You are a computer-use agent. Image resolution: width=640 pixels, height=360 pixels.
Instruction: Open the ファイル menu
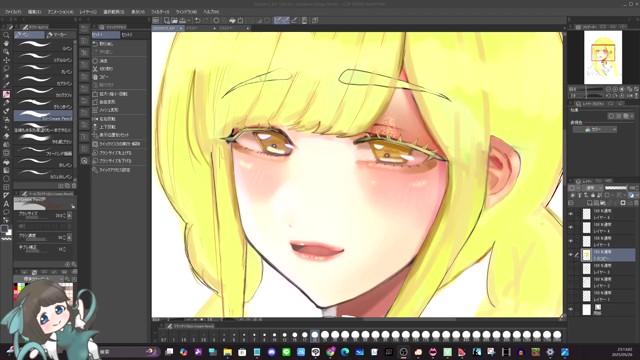coord(13,12)
